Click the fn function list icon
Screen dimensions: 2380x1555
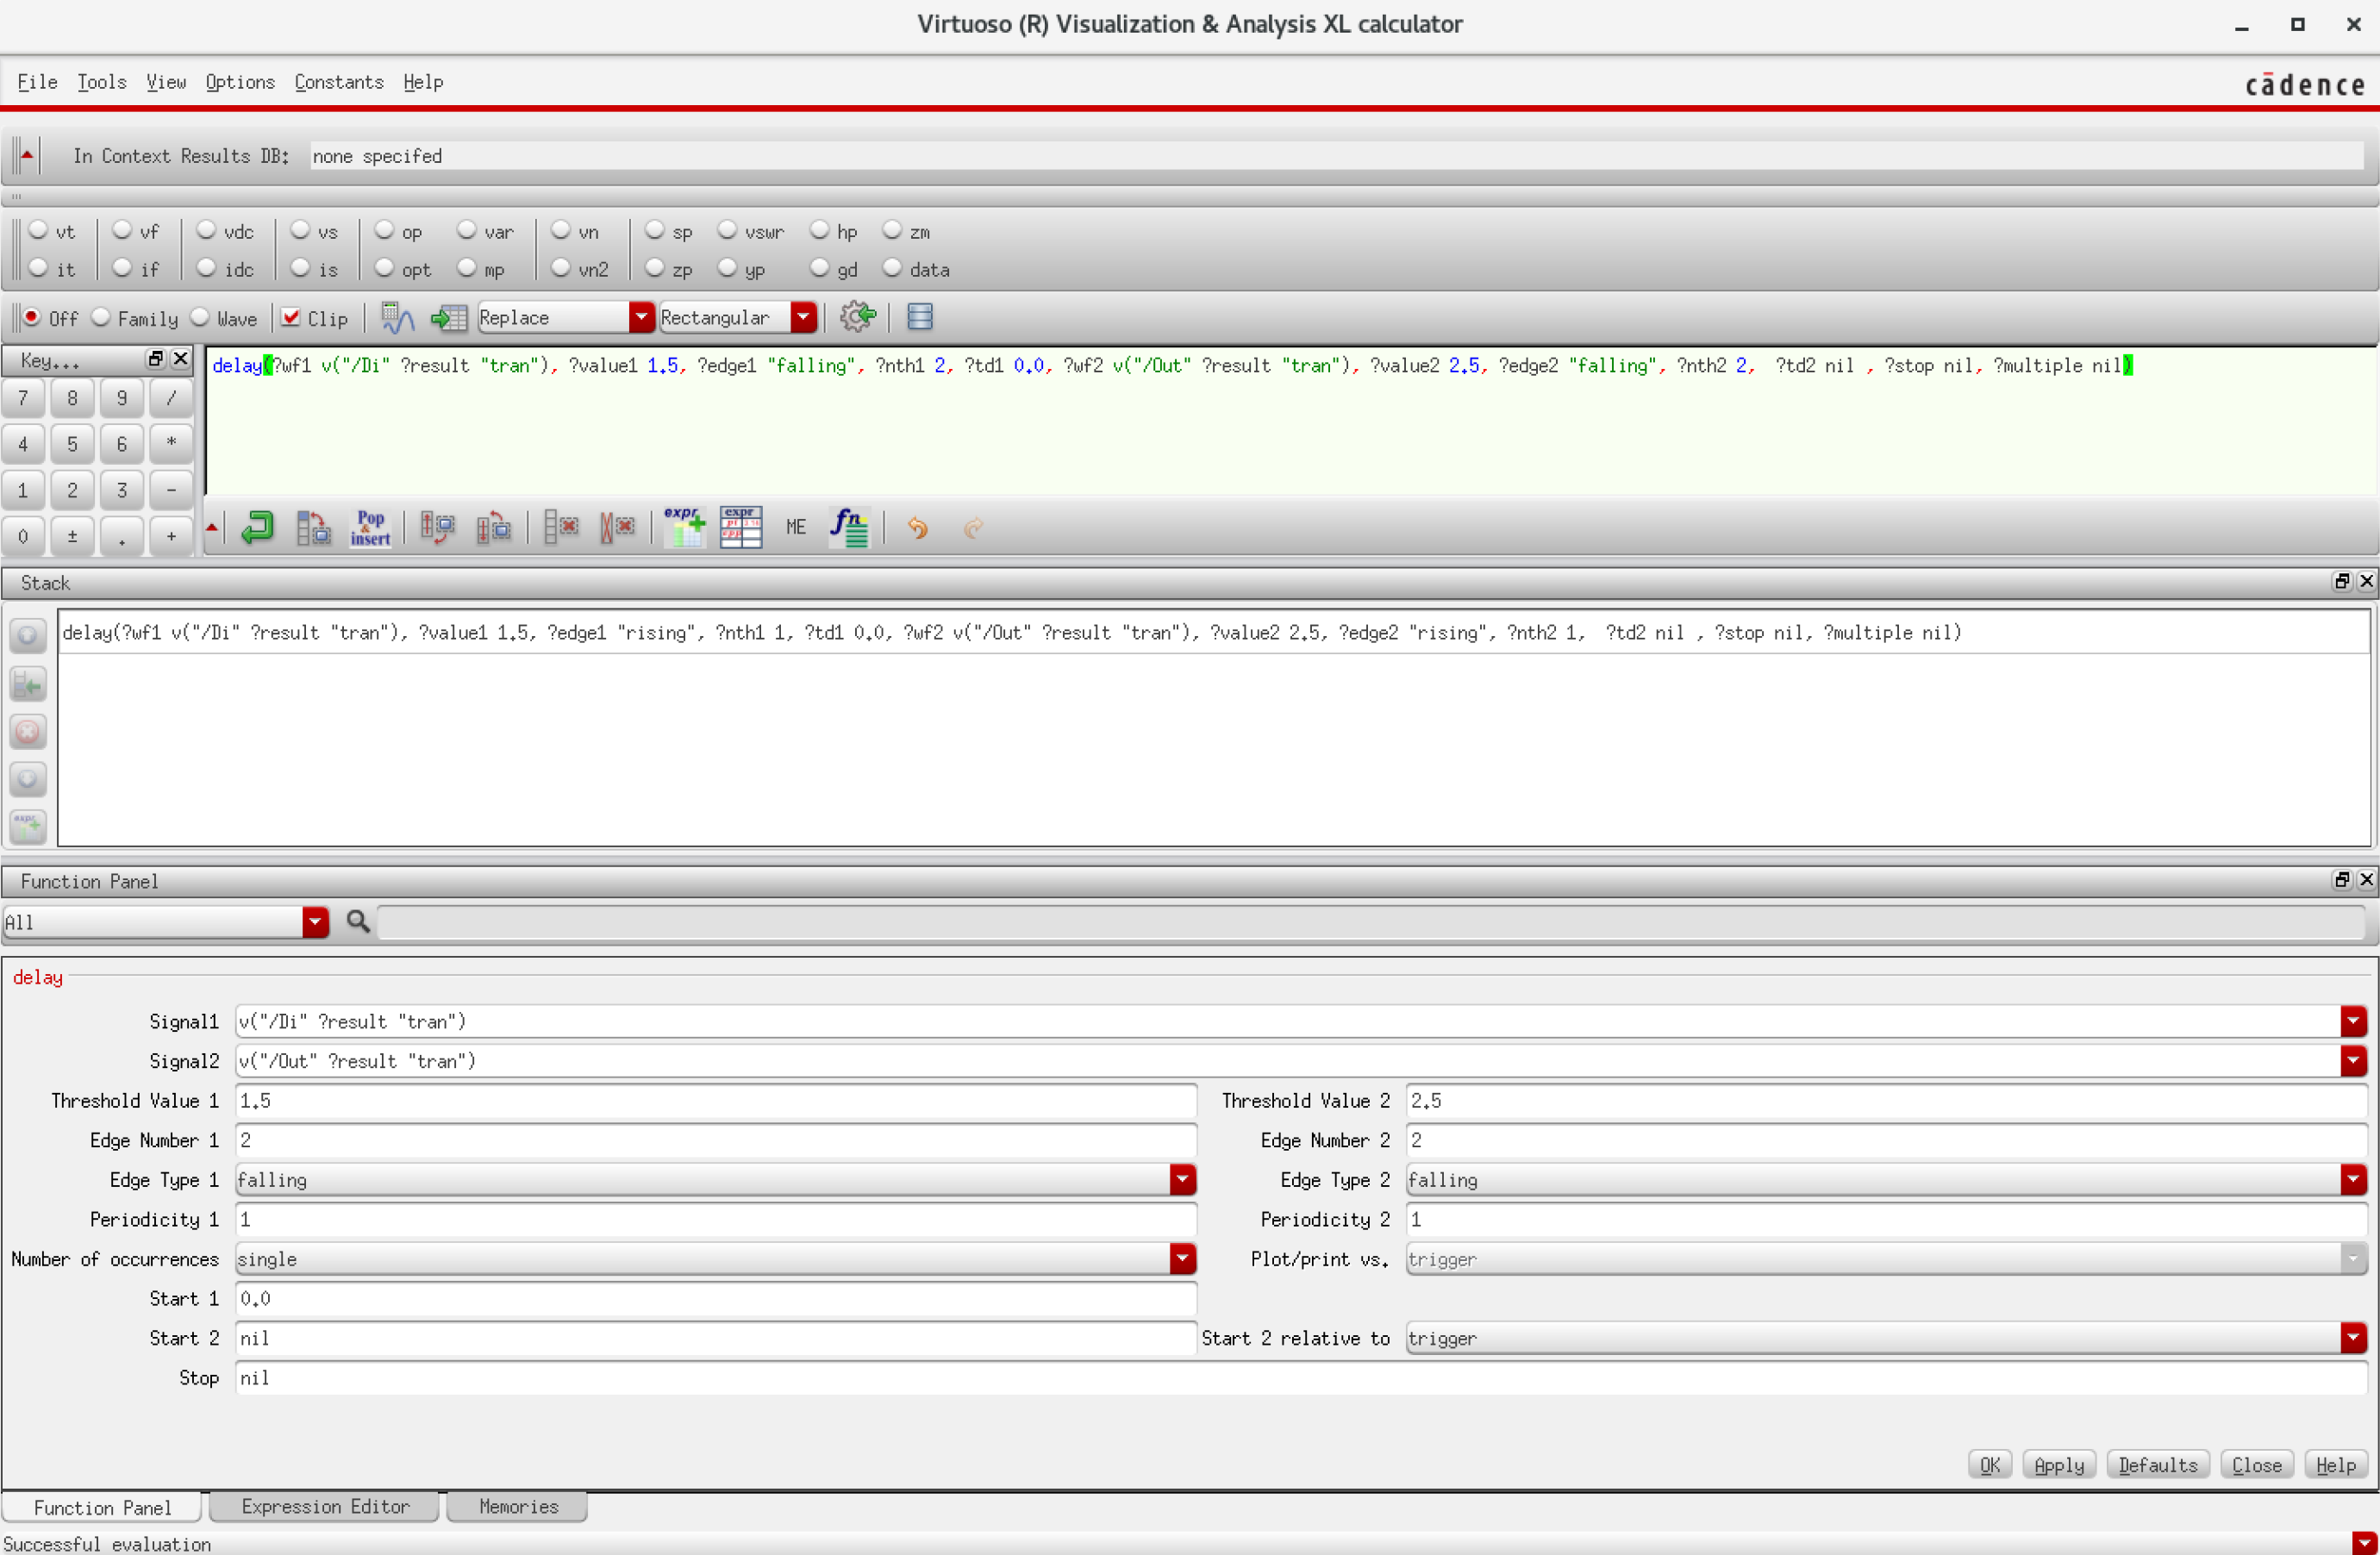tap(849, 527)
